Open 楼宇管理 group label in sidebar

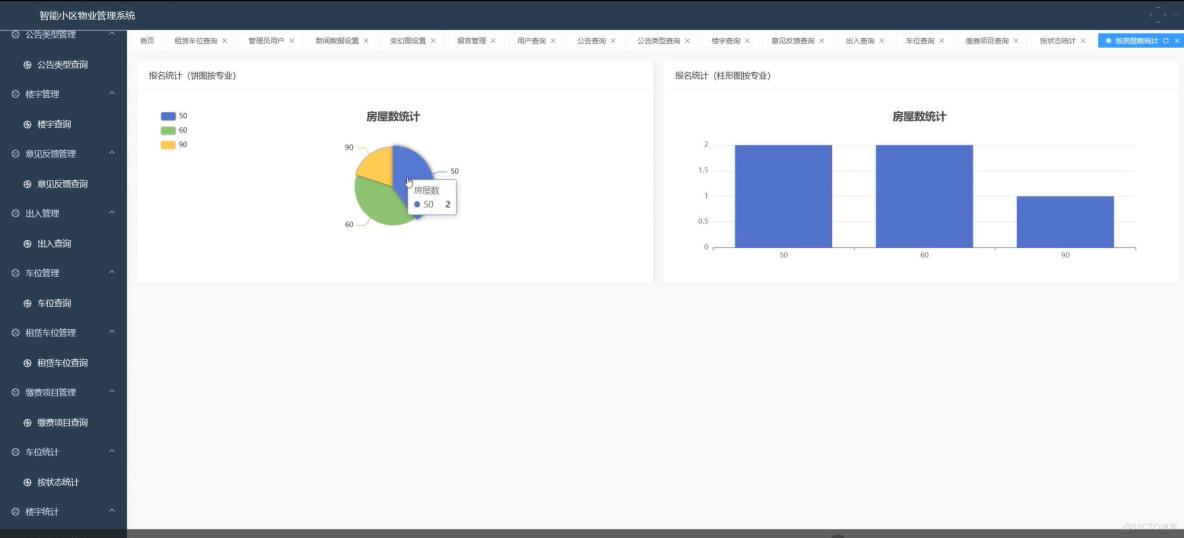coord(42,94)
